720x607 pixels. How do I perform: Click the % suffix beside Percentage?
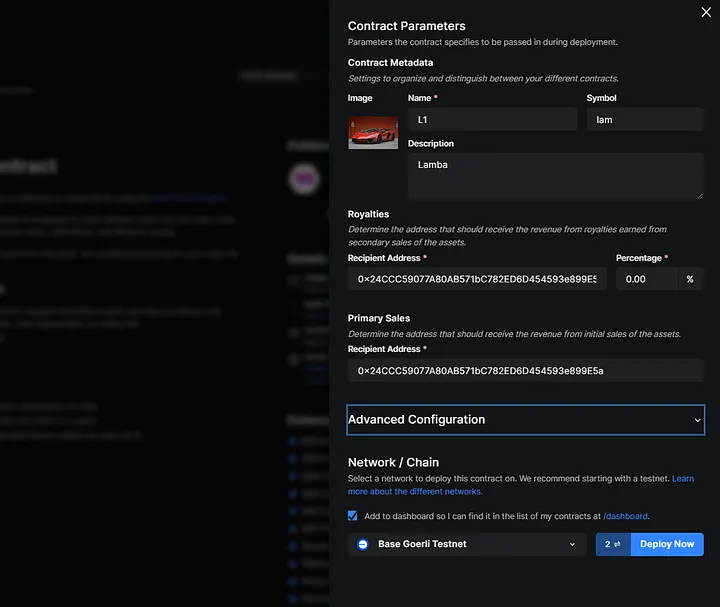pos(690,279)
